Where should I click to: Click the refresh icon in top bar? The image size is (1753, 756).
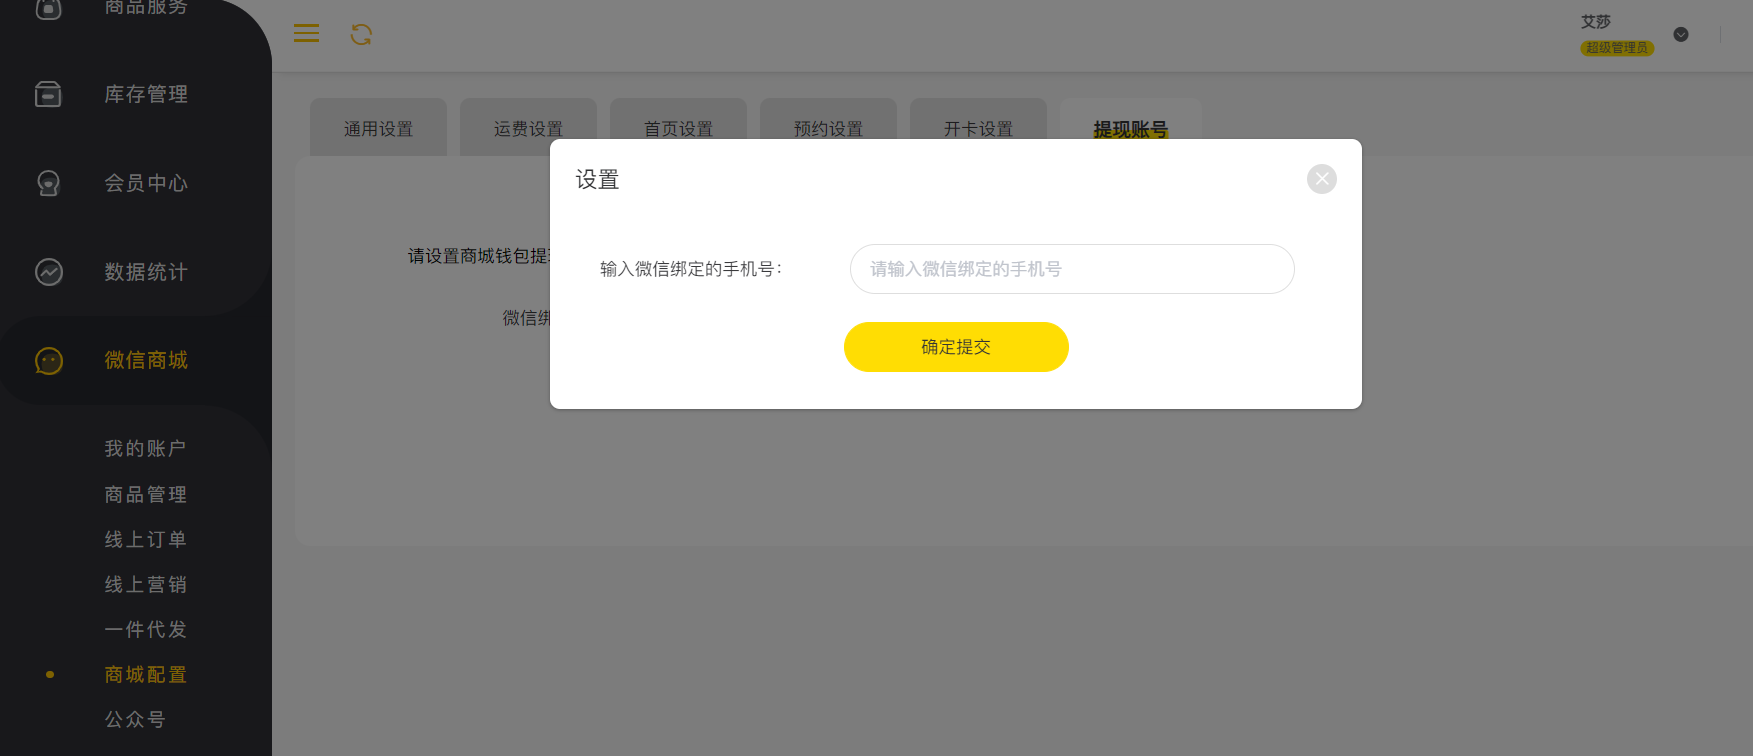pos(361,35)
